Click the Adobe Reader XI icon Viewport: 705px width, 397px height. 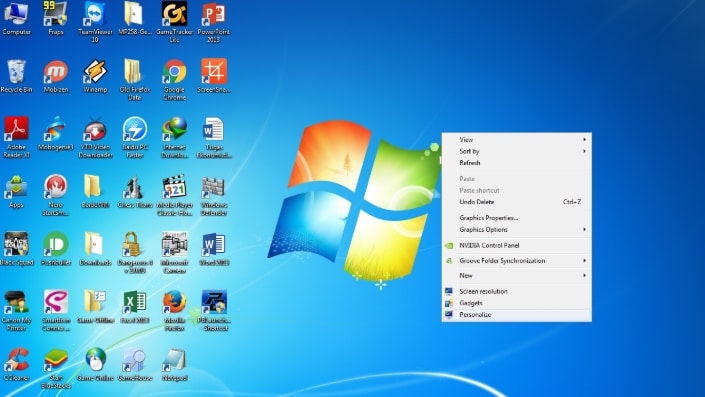point(16,137)
